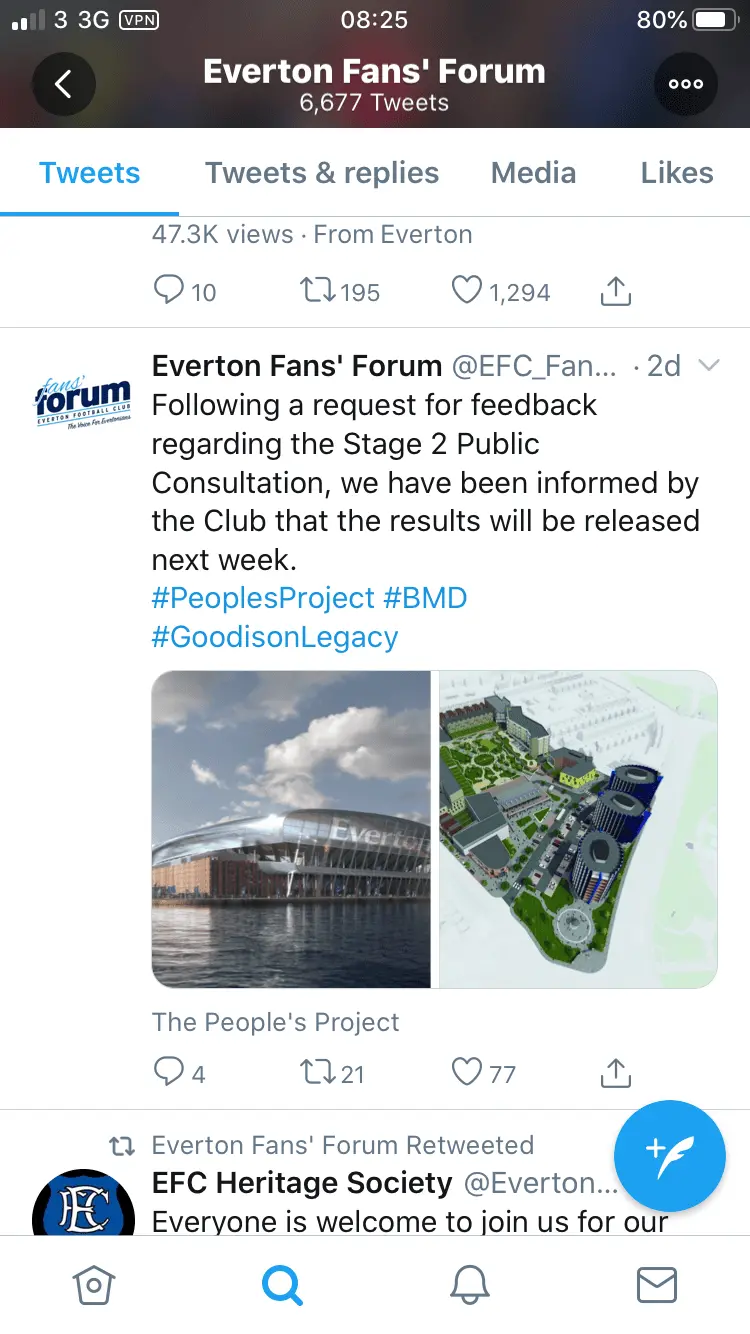This screenshot has height=1334, width=750.
Task: Tap the search magnifier icon
Action: (282, 1285)
